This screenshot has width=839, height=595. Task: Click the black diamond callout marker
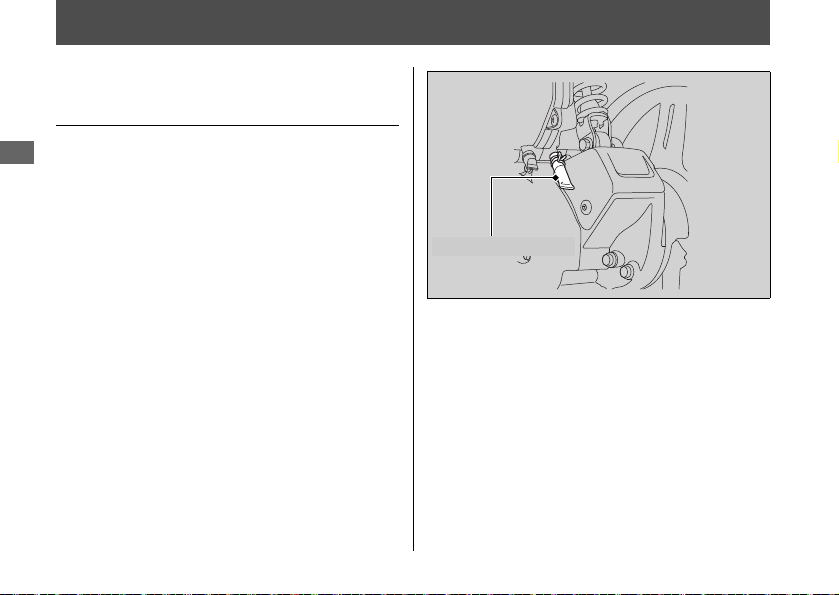point(556,178)
